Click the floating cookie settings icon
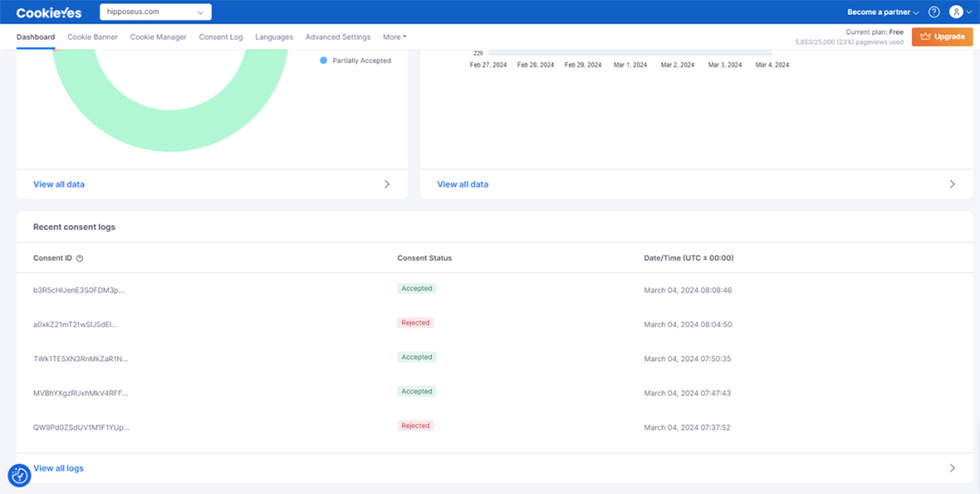Viewport: 980px width, 494px height. click(x=19, y=476)
